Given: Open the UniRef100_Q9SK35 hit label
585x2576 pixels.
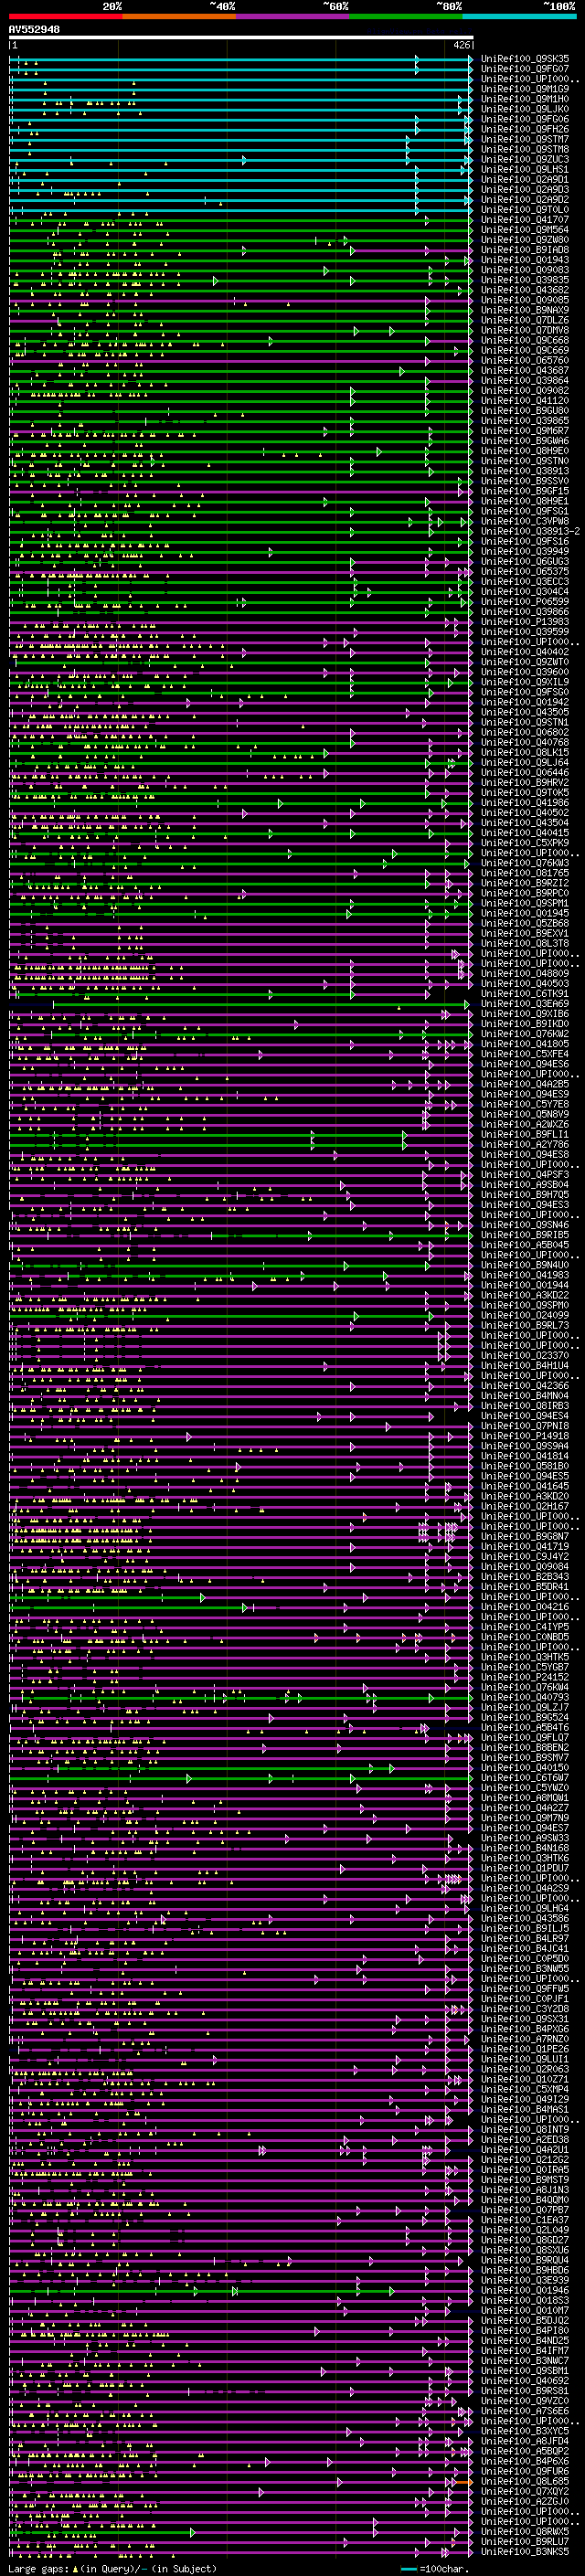Looking at the screenshot, I should coord(525,59).
